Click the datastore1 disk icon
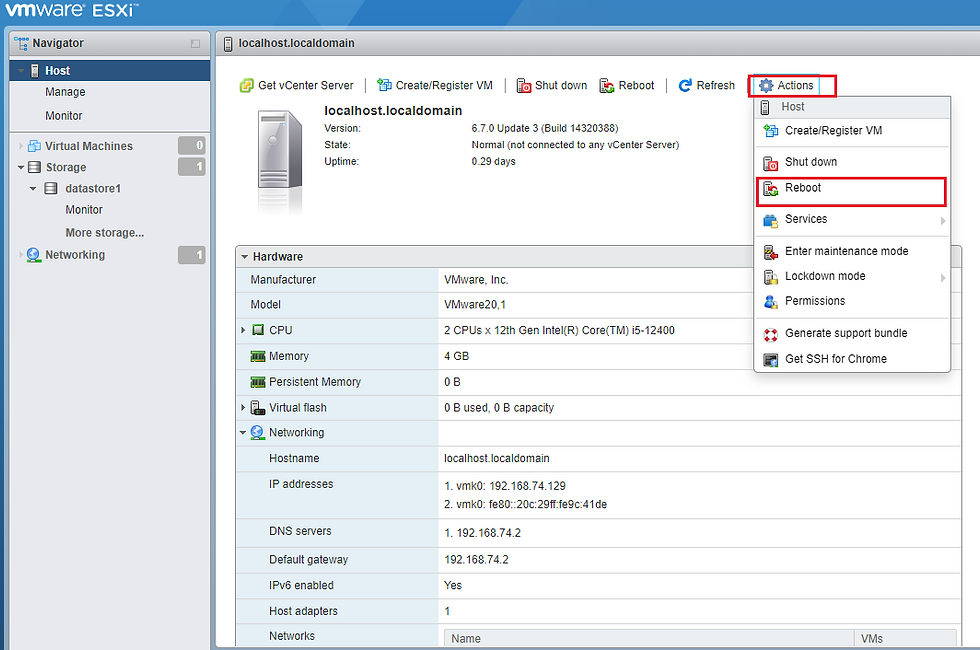Screen dimensions: 980x650 (51, 188)
